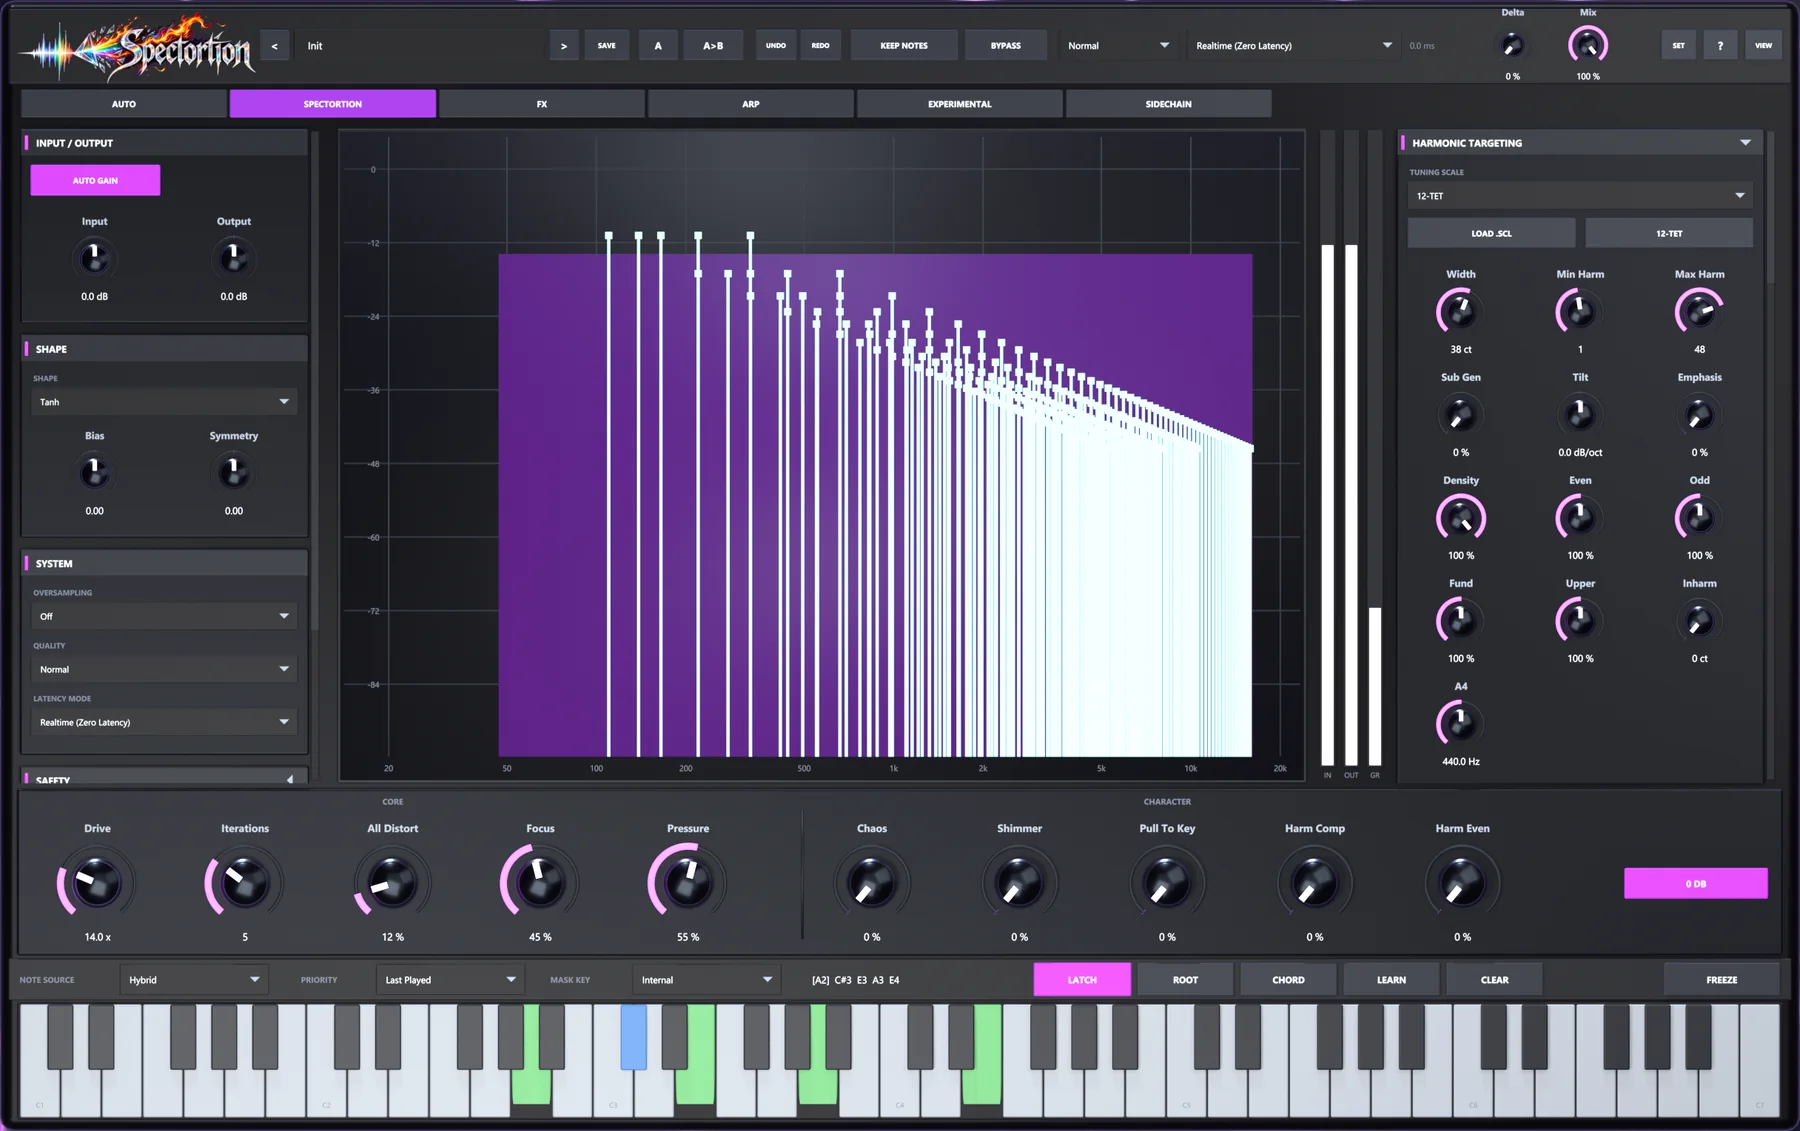Click the Clear notes button
The image size is (1800, 1131).
coord(1494,980)
